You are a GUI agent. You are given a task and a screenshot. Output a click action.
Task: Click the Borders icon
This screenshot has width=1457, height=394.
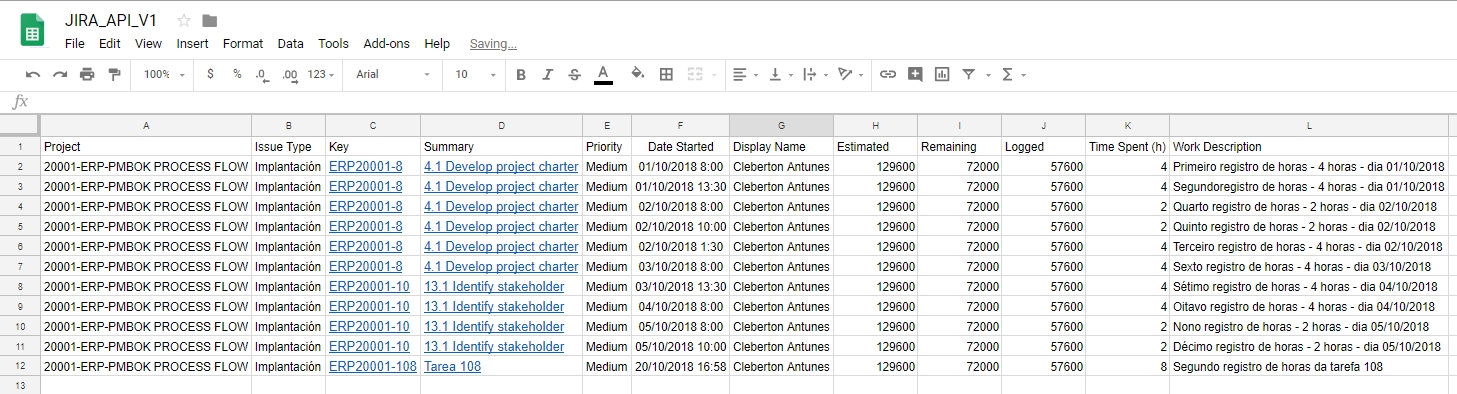click(667, 74)
